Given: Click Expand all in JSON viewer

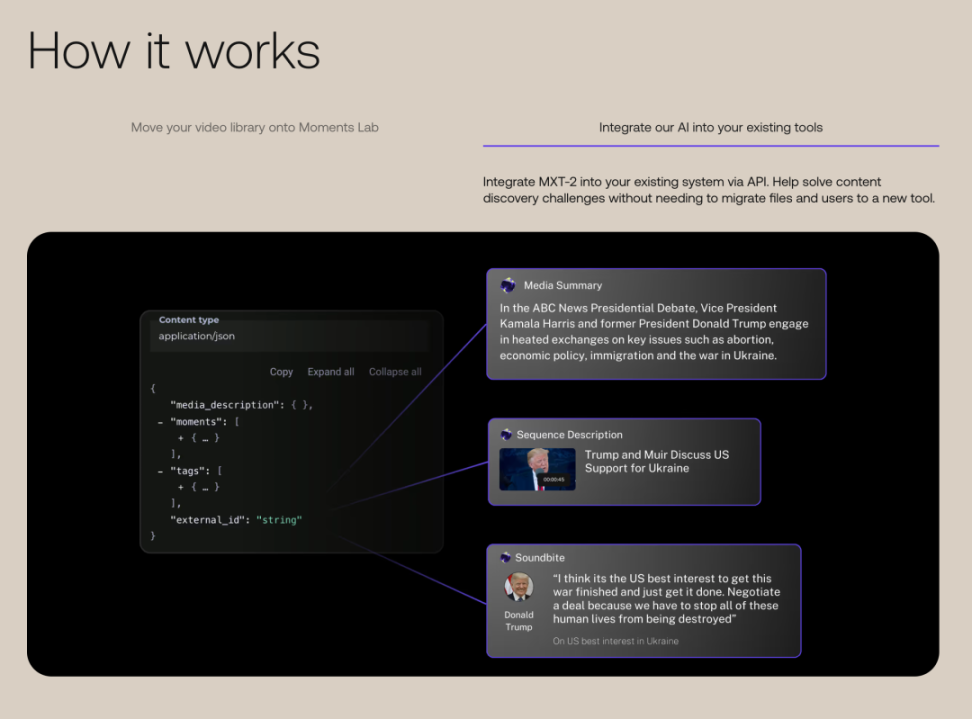Looking at the screenshot, I should pos(330,372).
